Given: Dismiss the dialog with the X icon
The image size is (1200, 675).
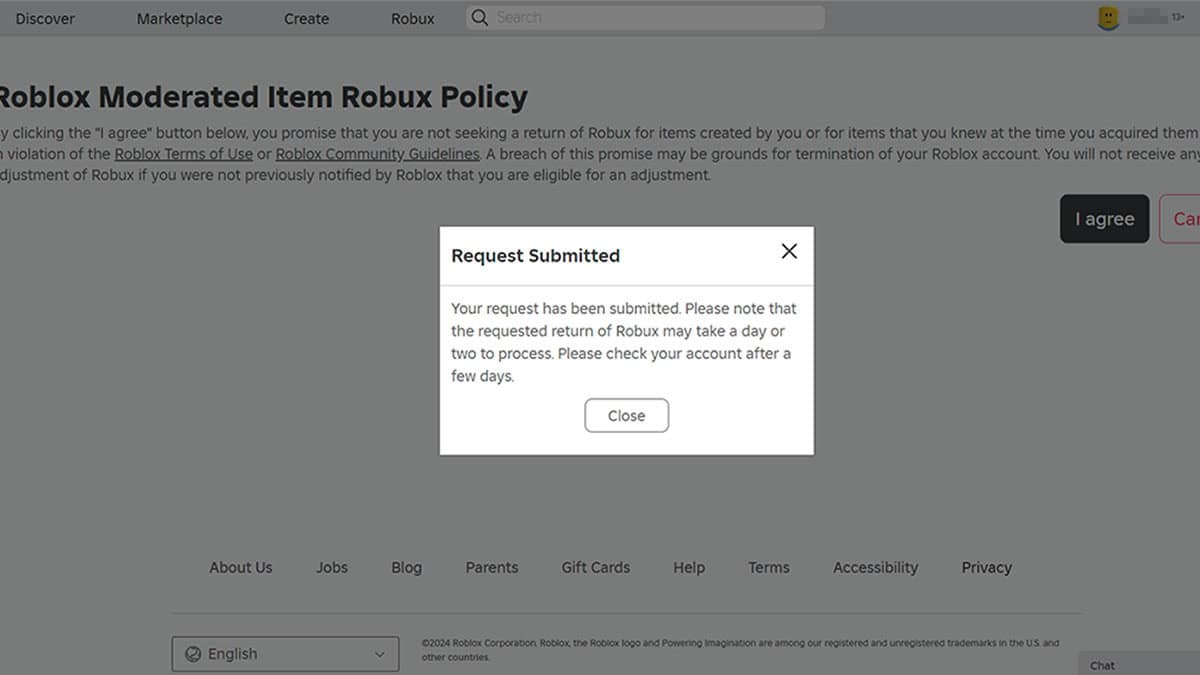Looking at the screenshot, I should click(789, 251).
